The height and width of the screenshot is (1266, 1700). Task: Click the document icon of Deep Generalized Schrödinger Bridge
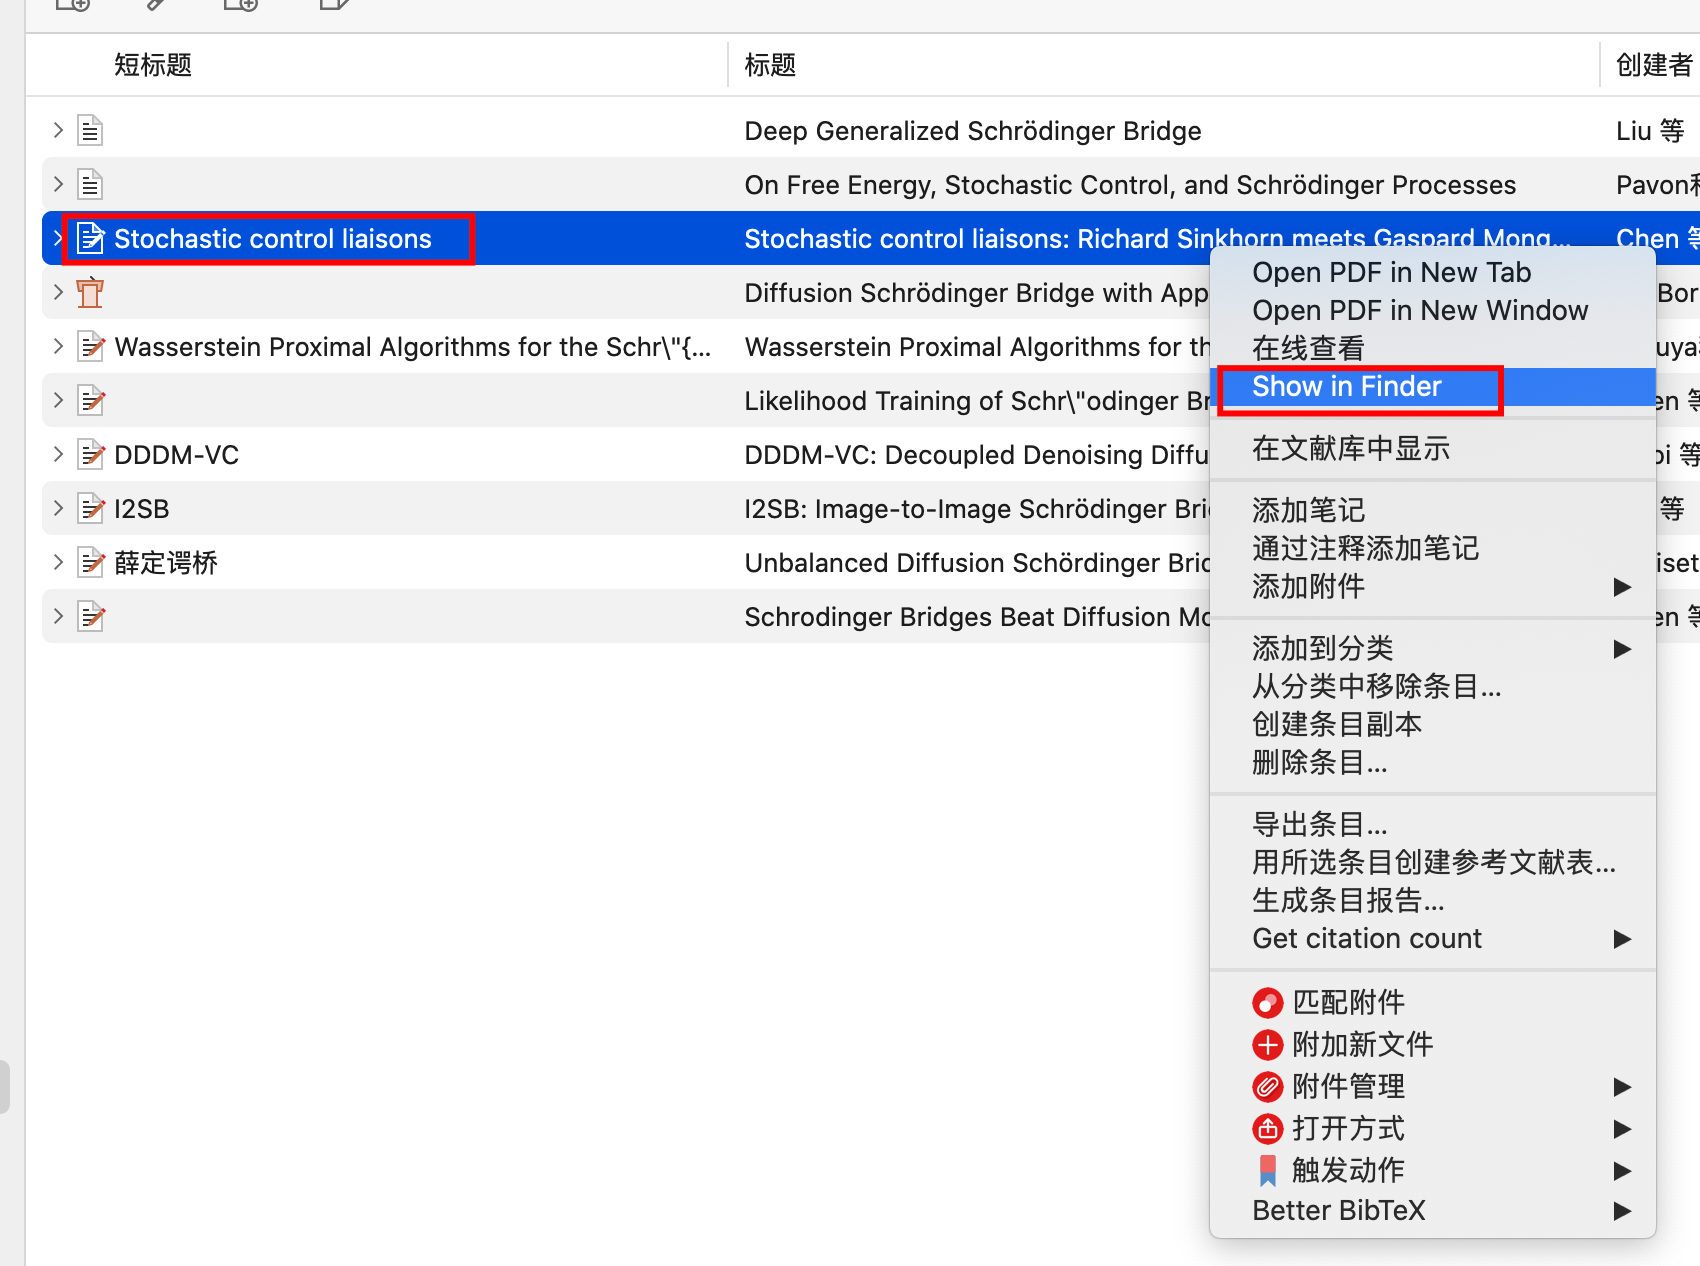click(91, 131)
